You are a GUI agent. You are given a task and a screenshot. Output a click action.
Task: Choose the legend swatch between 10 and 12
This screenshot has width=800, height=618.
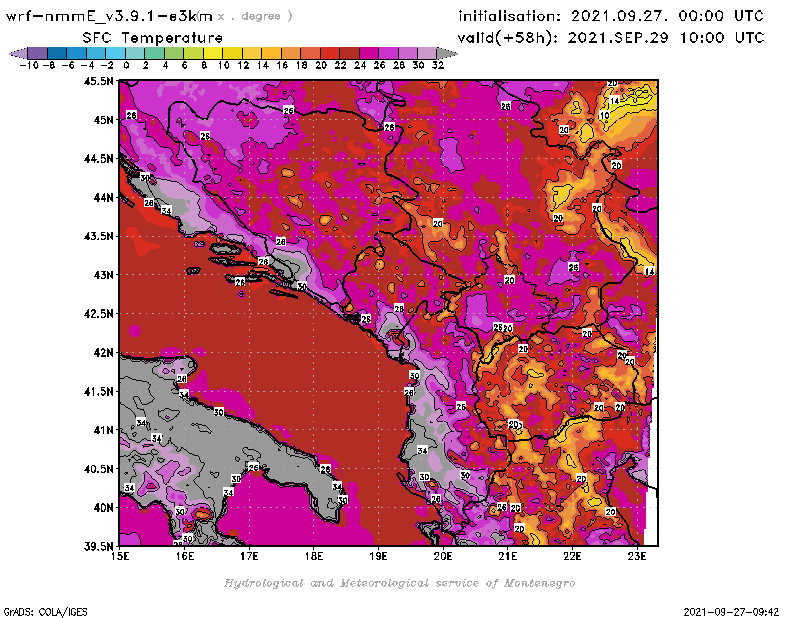(x=233, y=54)
